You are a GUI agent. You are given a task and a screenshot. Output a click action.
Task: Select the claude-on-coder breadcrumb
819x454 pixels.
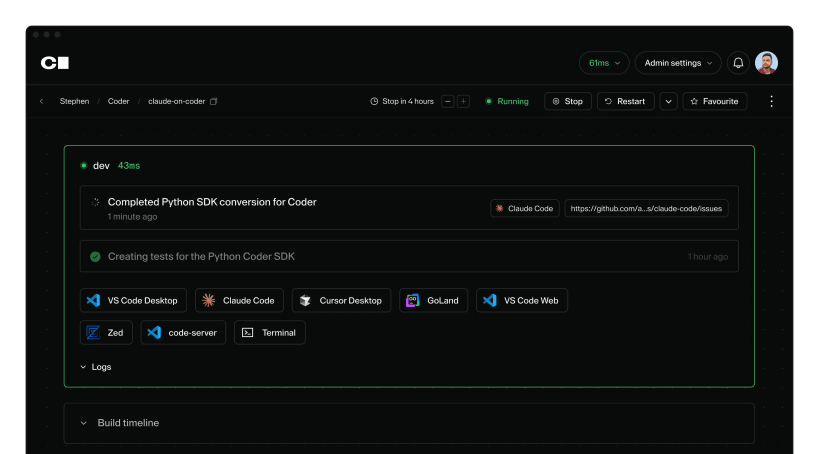[x=177, y=101]
